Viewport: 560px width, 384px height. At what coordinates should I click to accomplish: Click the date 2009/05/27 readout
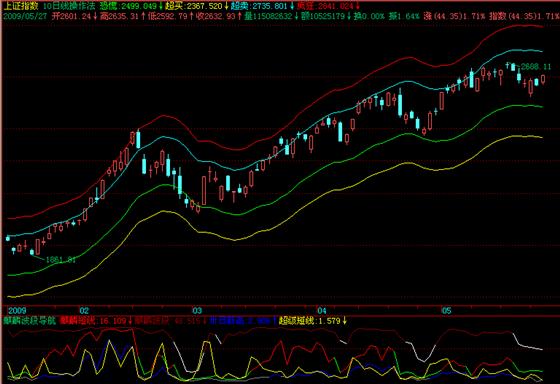click(25, 16)
